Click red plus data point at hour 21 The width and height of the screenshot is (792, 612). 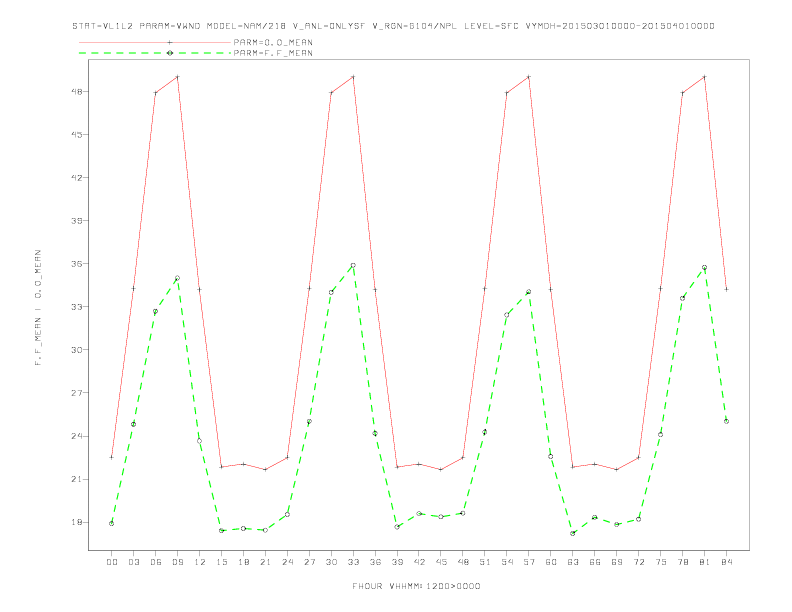click(x=265, y=469)
